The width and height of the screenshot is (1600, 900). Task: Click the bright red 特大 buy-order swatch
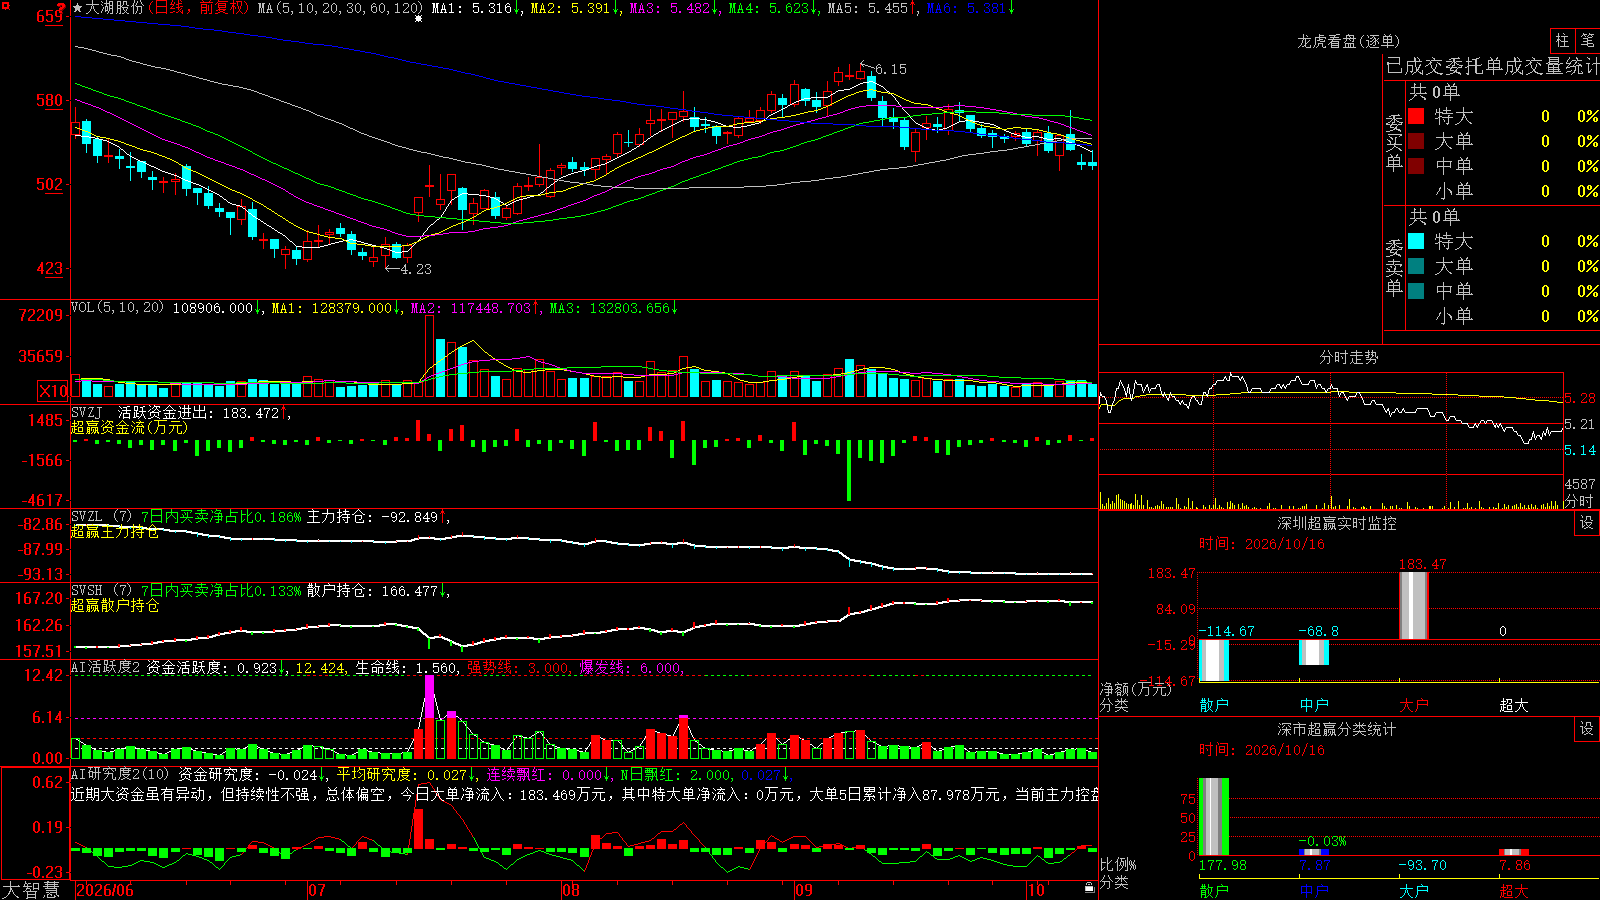click(x=1416, y=116)
